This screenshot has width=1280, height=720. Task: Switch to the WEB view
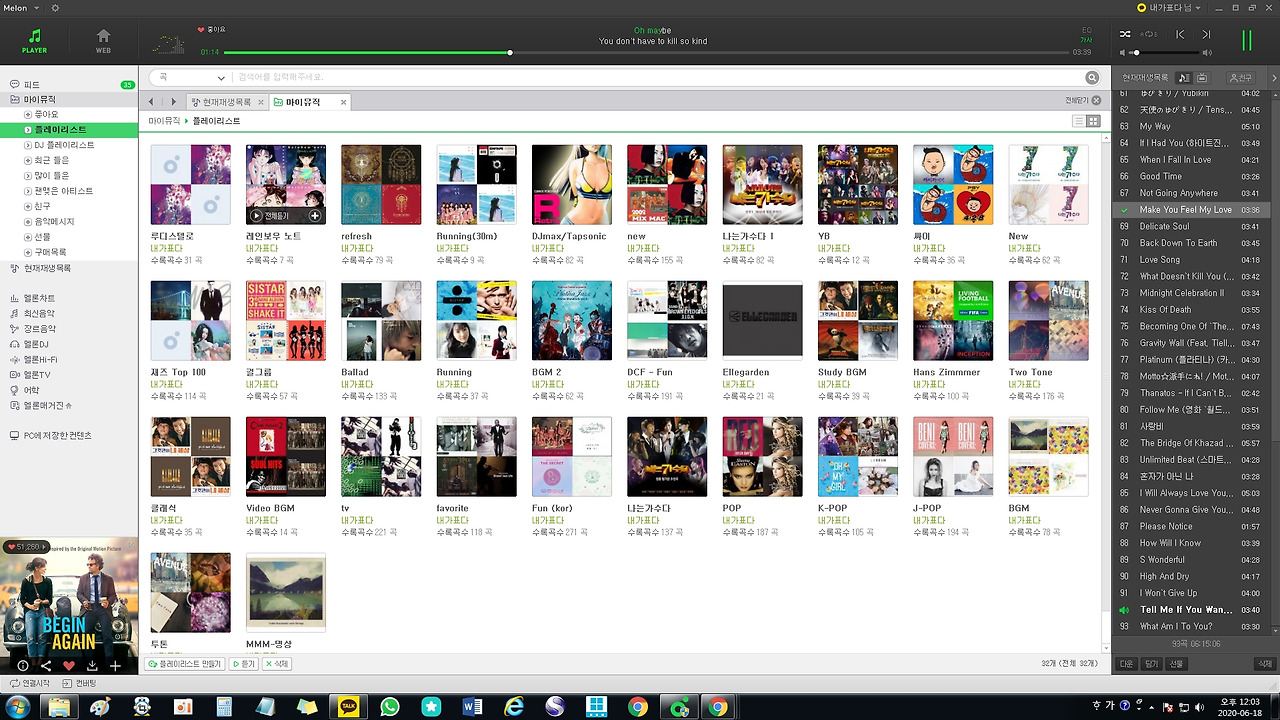[x=103, y=41]
